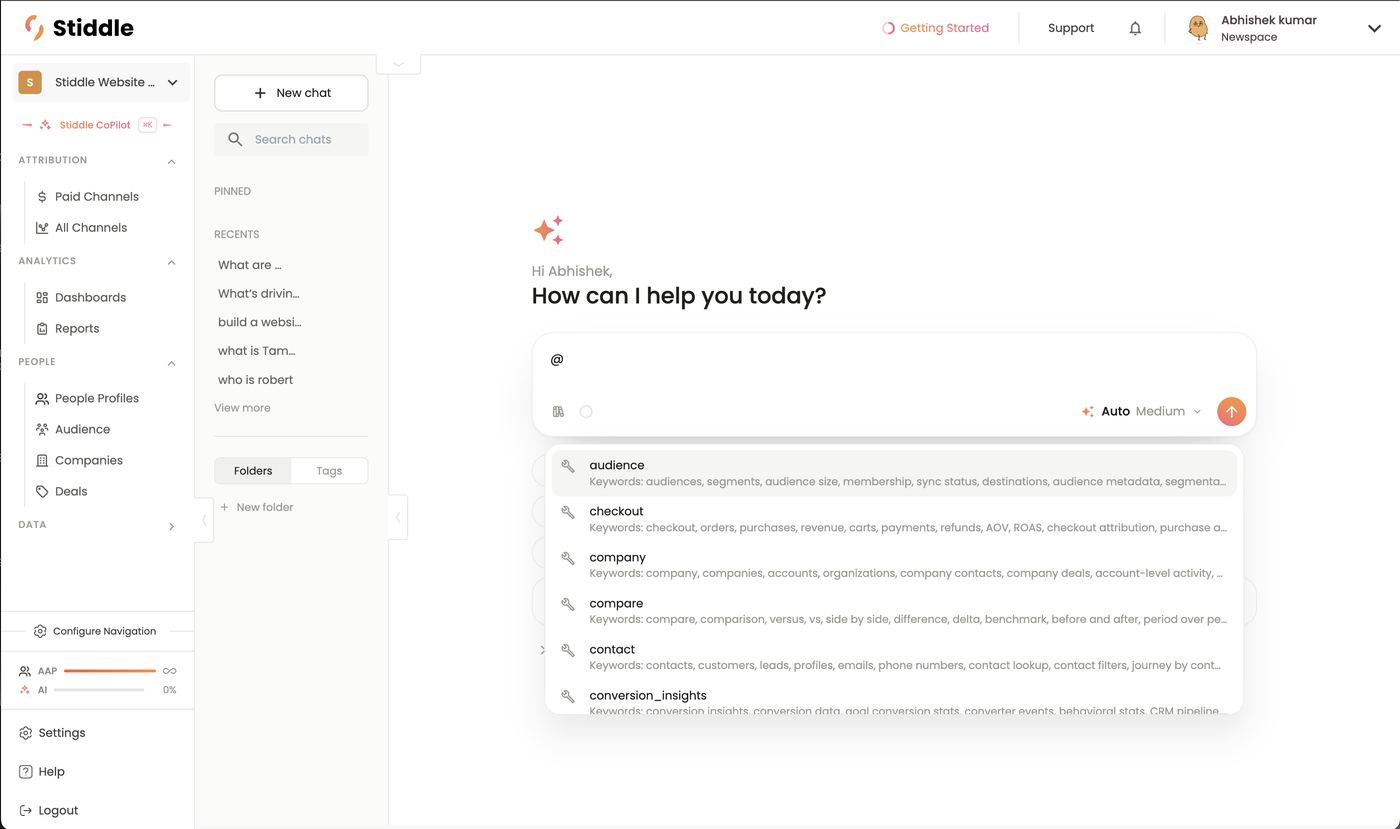
Task: Open Paid Channels dollar icon
Action: click(x=42, y=197)
